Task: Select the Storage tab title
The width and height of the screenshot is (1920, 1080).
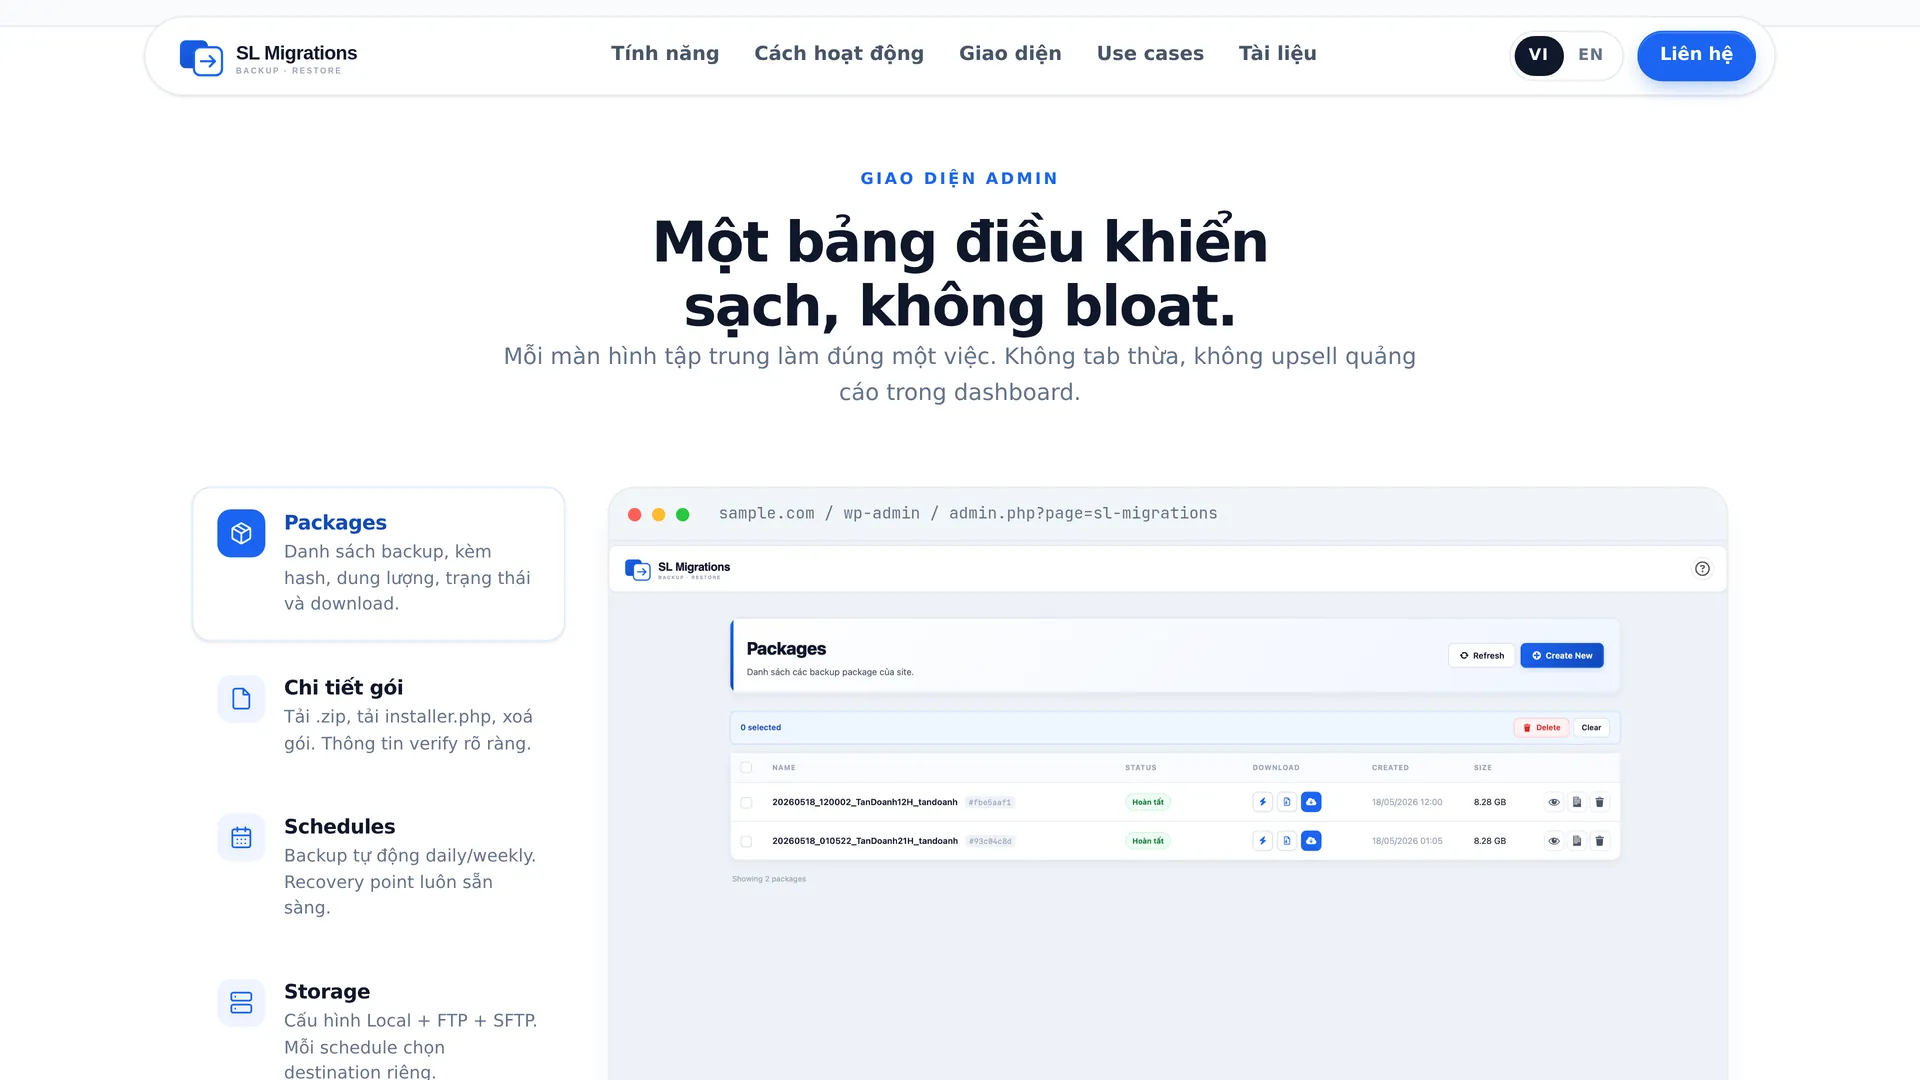Action: click(x=327, y=992)
